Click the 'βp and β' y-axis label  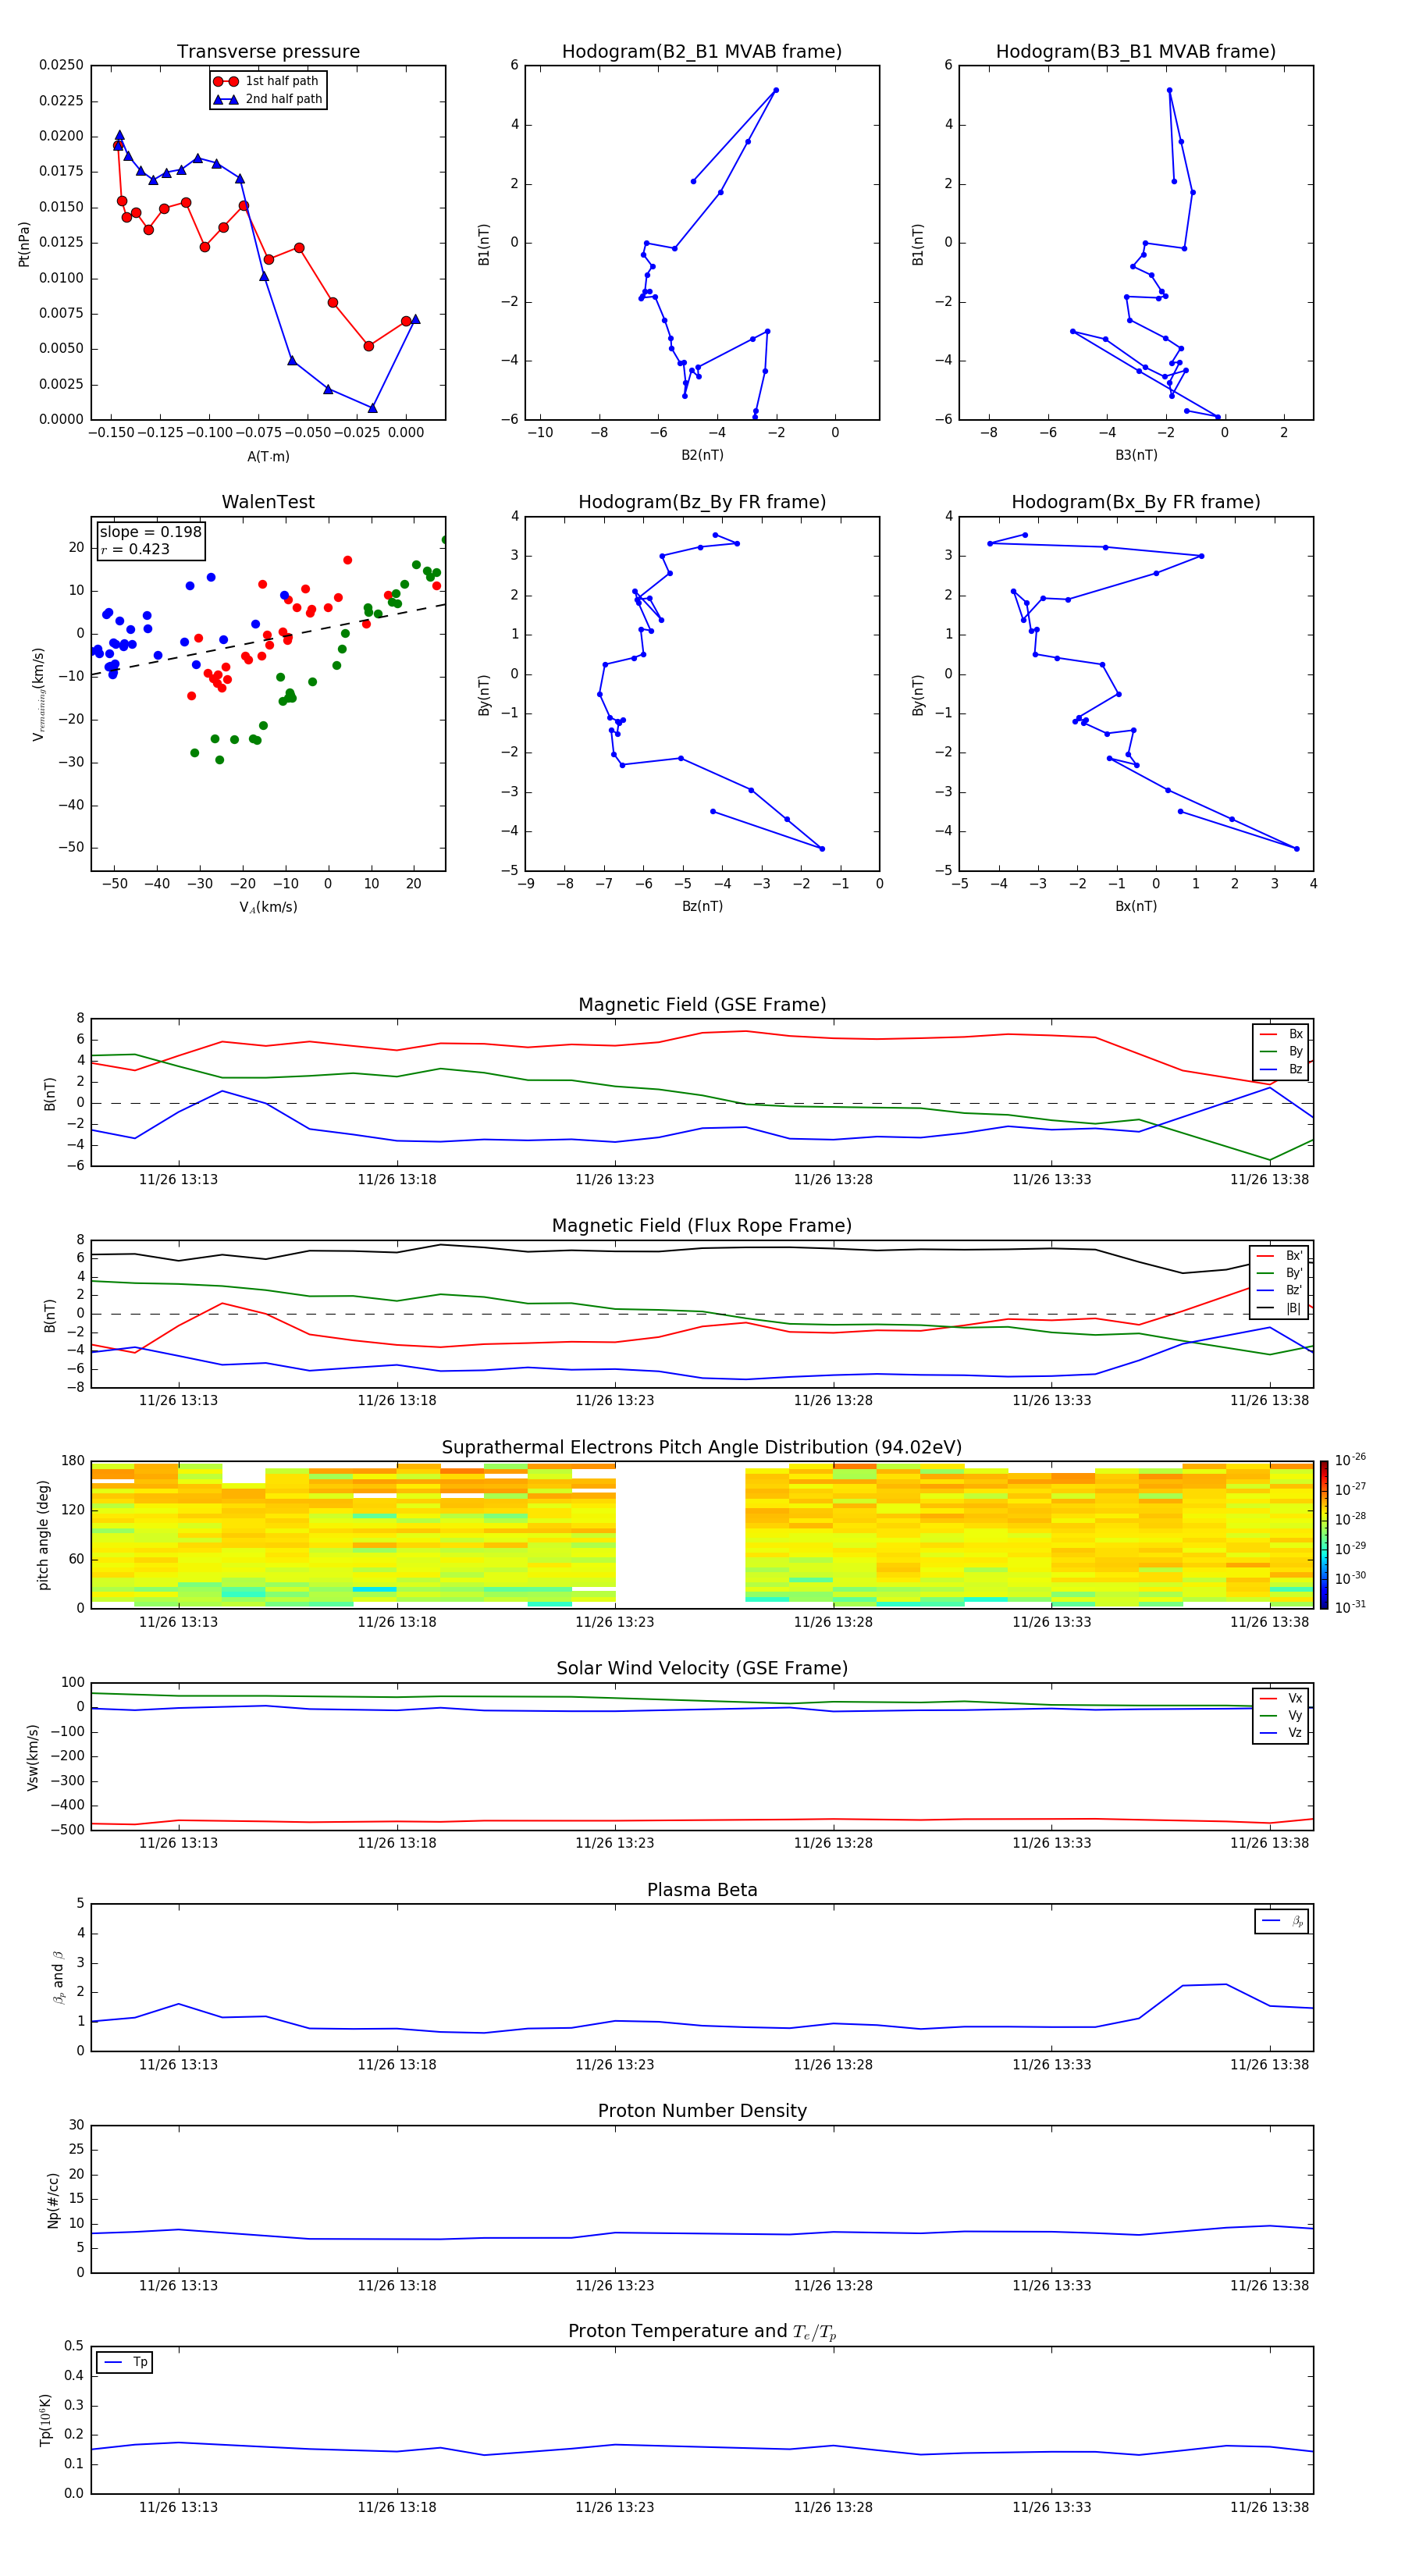coord(58,1977)
